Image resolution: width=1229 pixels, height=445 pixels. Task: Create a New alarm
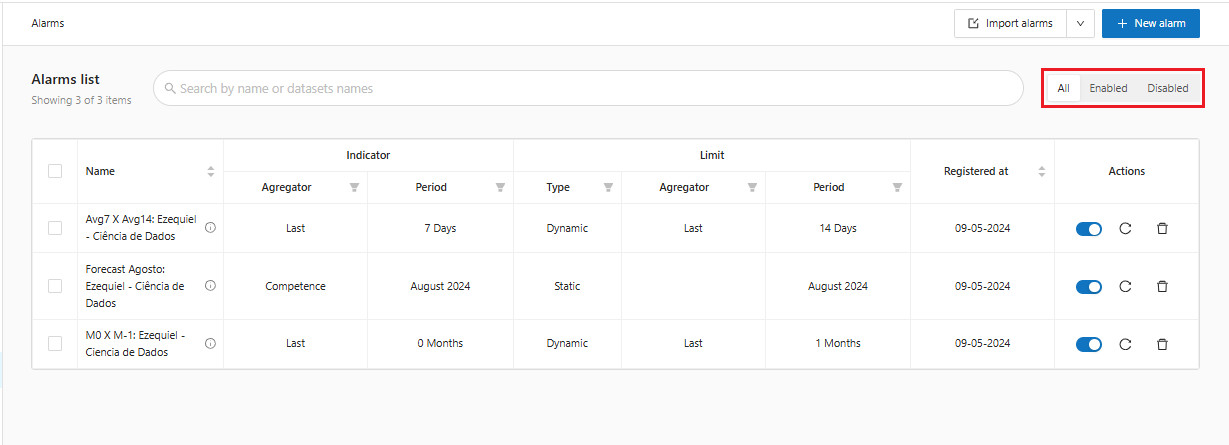(x=1150, y=24)
